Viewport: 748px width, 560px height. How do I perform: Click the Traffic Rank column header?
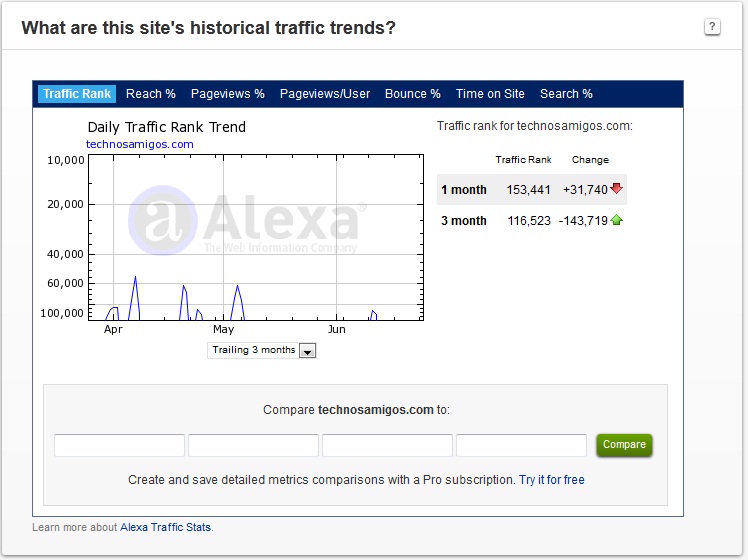coord(523,160)
